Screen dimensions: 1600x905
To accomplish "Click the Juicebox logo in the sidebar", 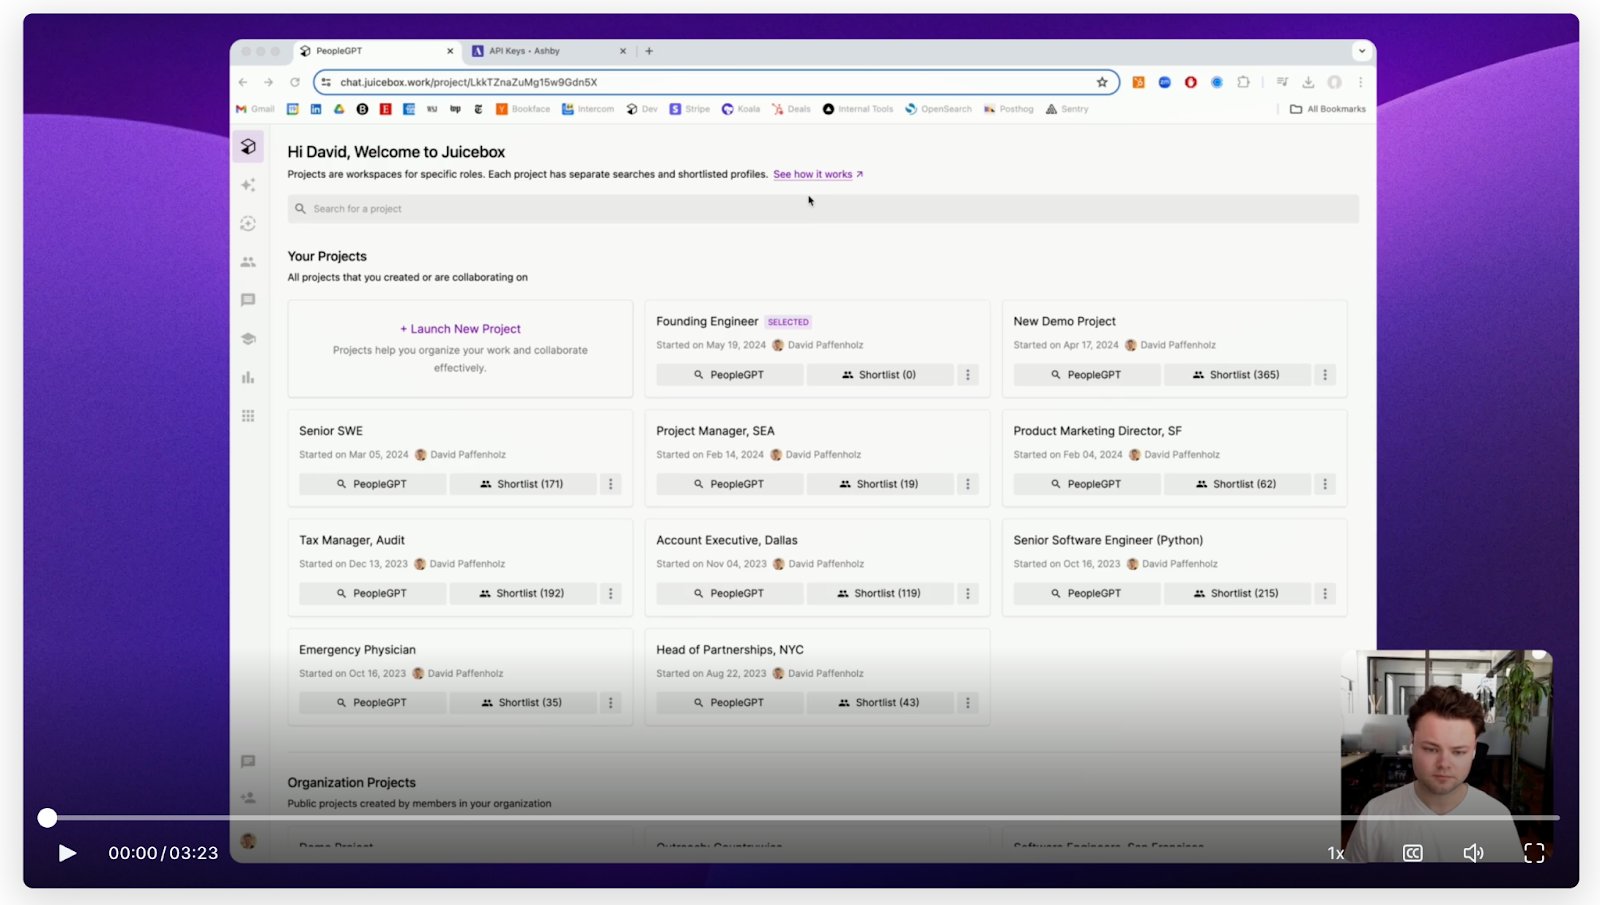I will [x=248, y=147].
